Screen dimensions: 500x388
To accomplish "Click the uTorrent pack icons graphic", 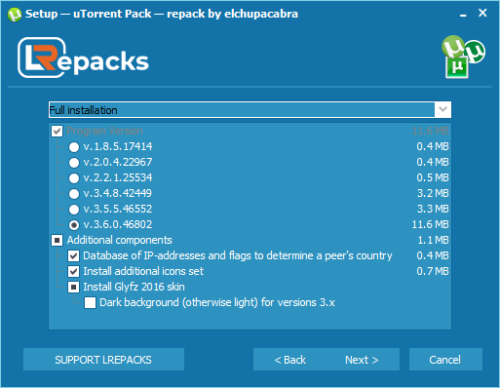I will tap(463, 57).
